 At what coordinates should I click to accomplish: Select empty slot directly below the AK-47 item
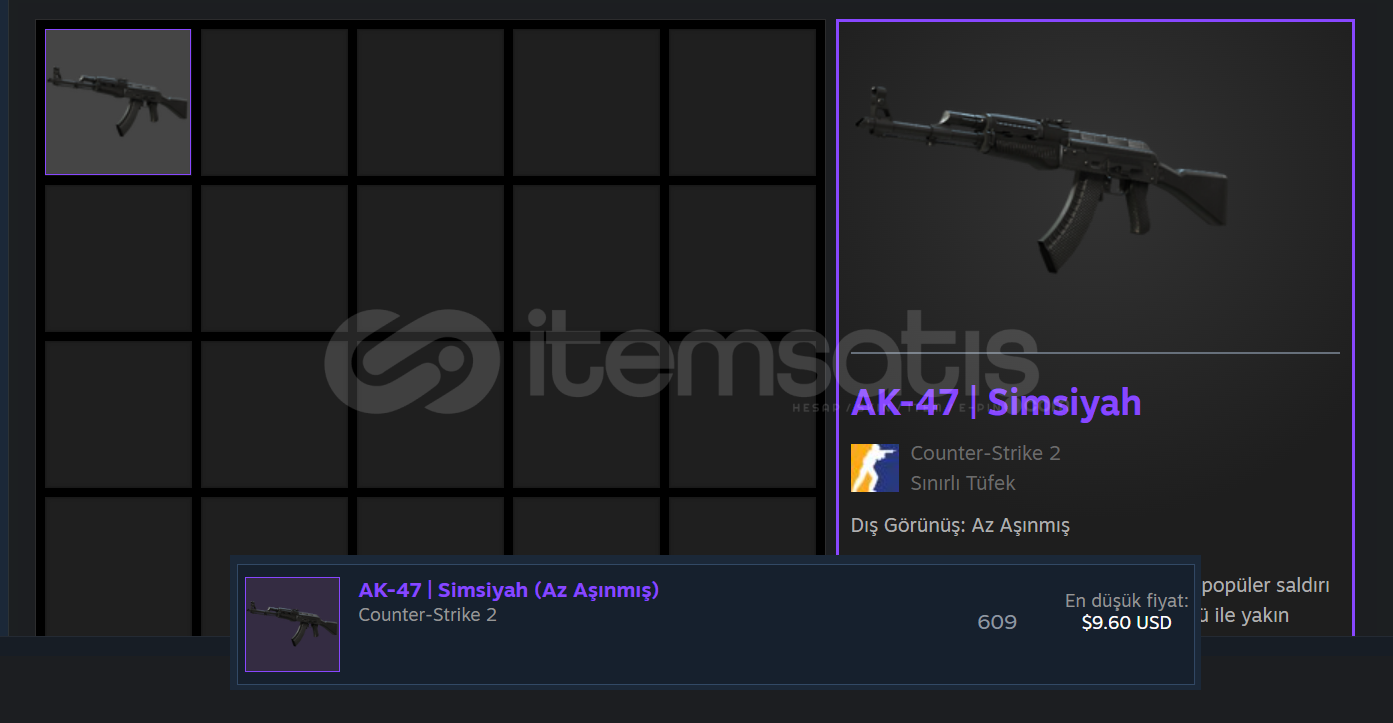118,258
